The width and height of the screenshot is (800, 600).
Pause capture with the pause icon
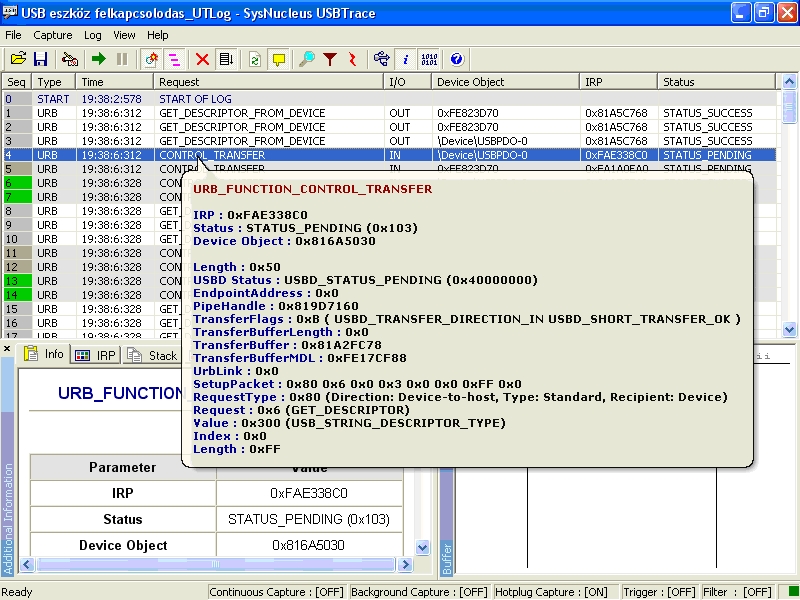point(122,59)
